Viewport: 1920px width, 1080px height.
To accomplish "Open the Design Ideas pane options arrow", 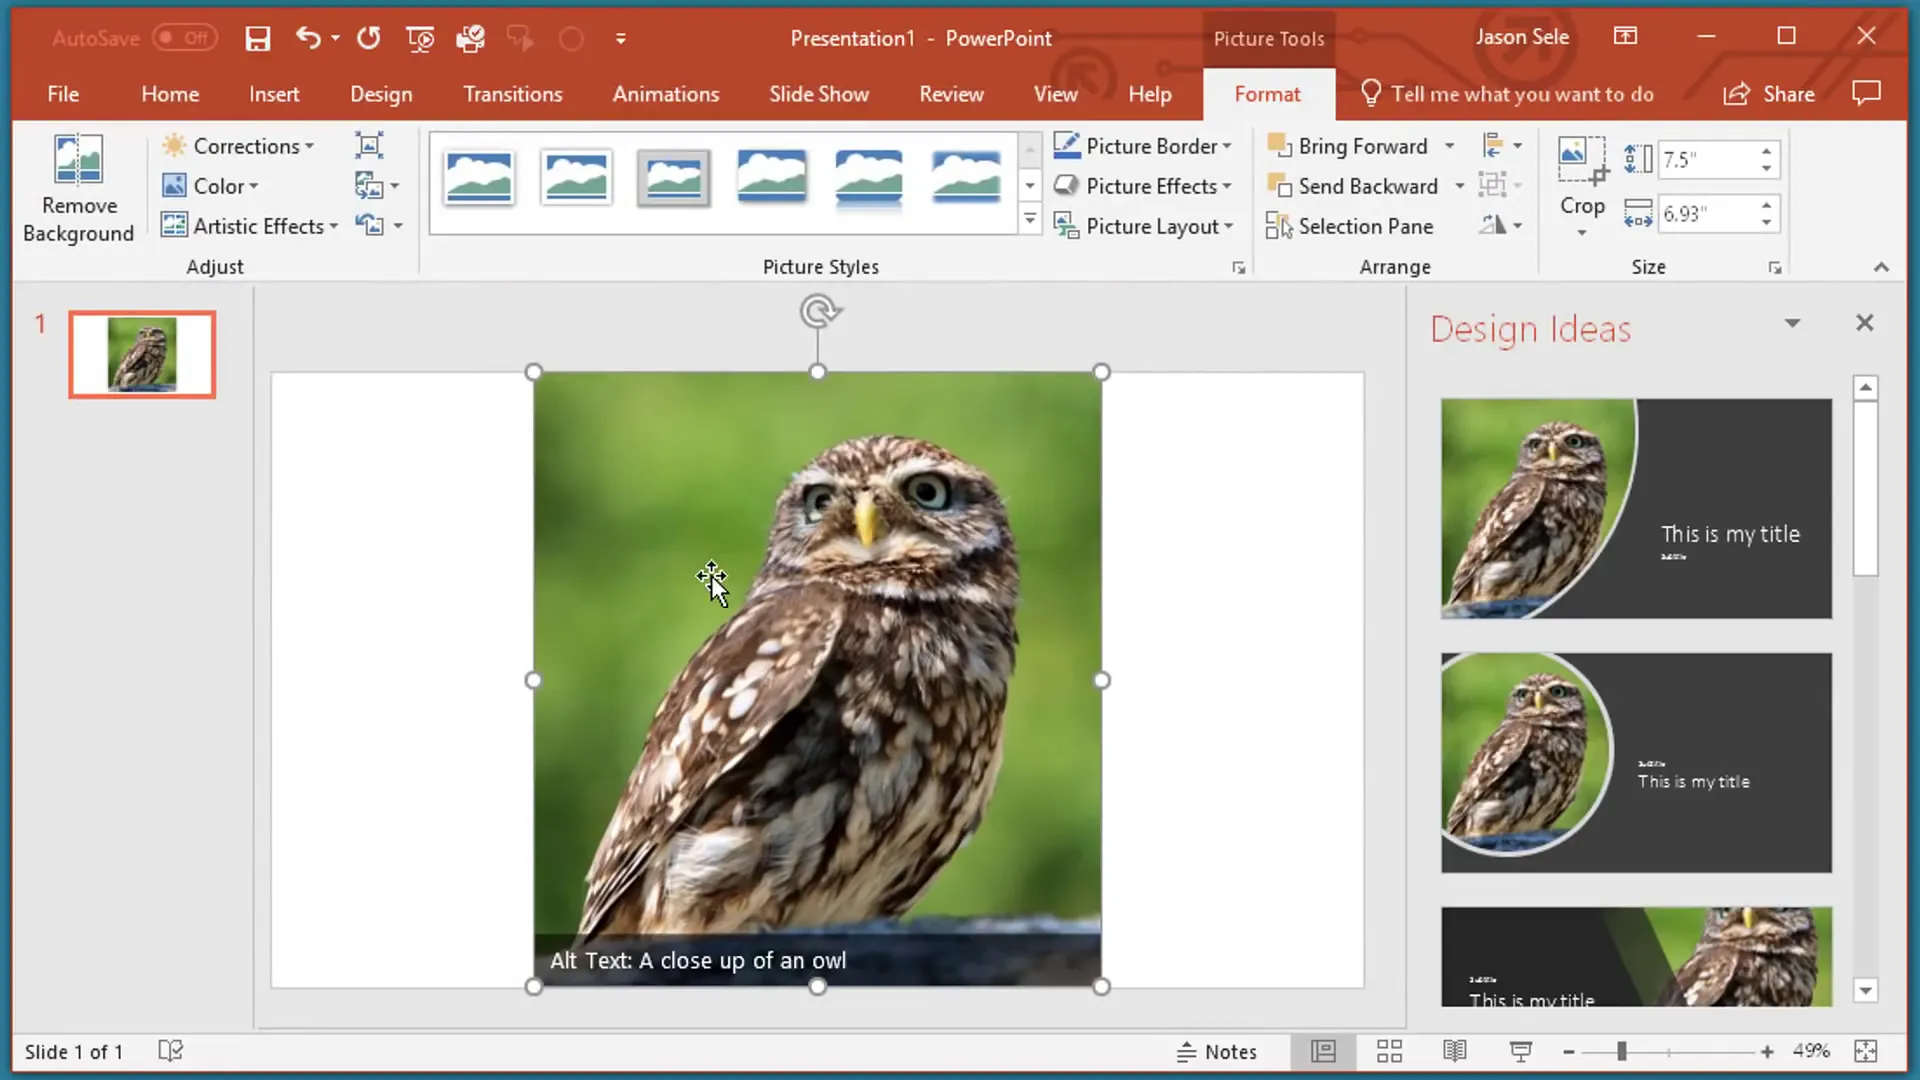I will (1792, 323).
